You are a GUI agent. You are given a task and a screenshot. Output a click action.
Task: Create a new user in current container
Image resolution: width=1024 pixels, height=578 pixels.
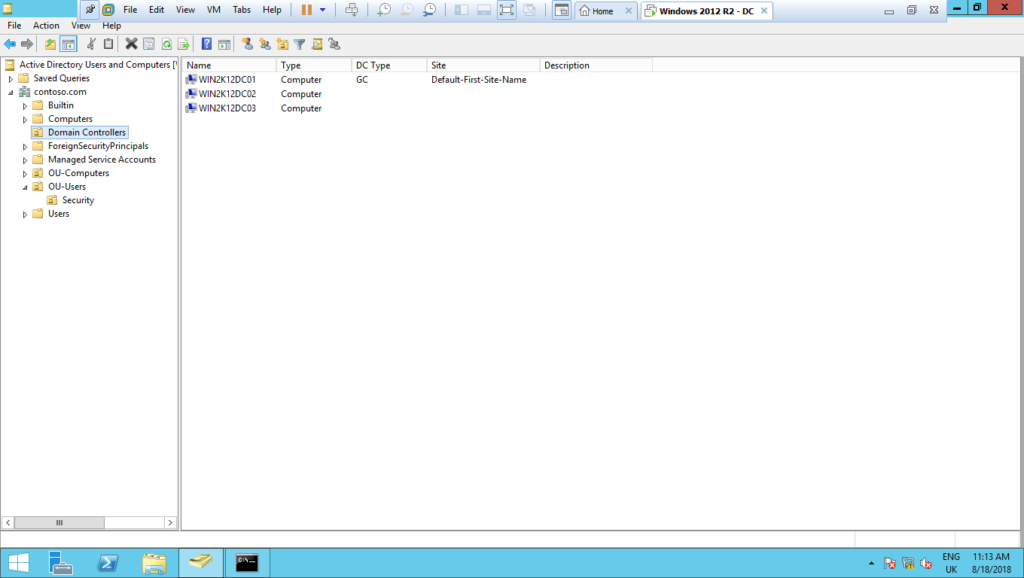[247, 44]
